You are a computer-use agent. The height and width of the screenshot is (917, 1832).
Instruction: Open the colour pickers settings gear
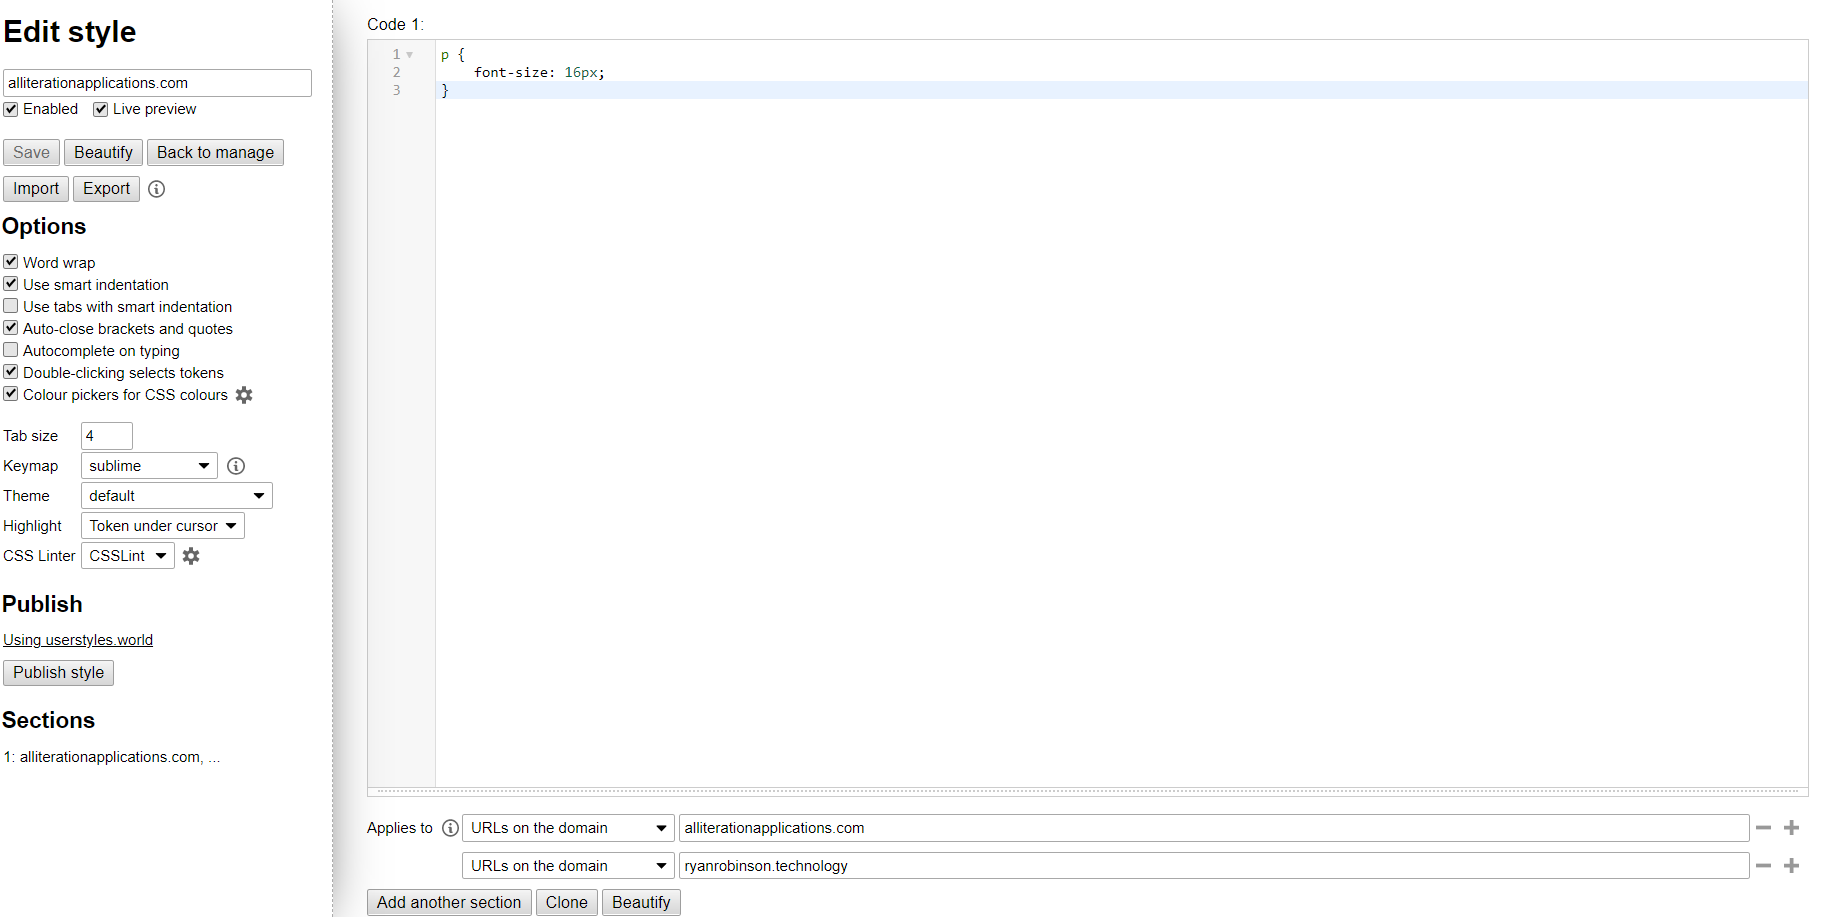(x=243, y=395)
